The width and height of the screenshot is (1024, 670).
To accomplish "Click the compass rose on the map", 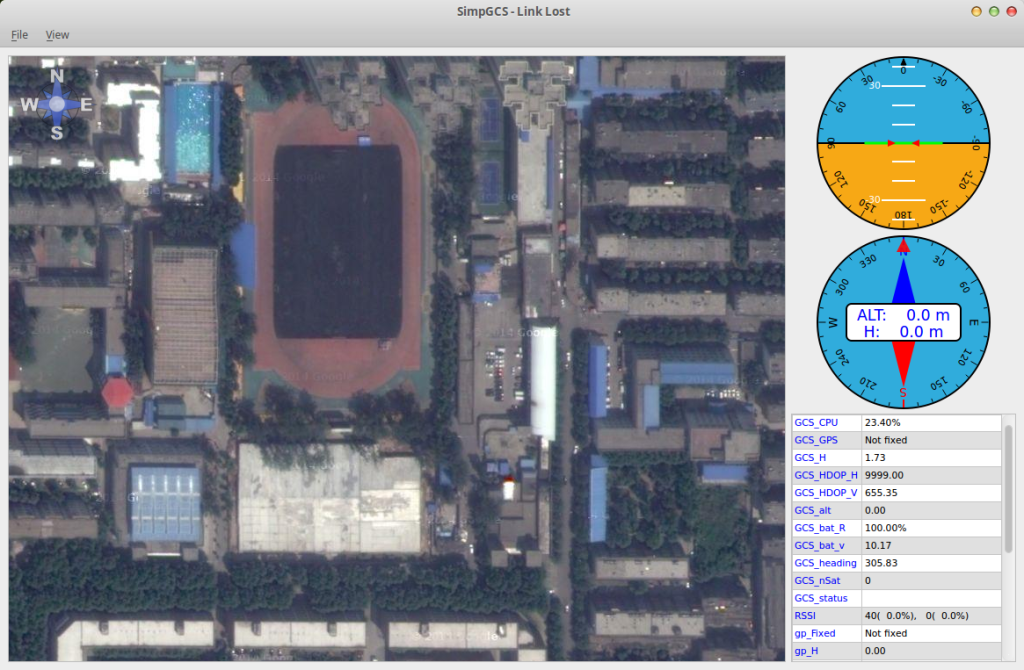I will pyautogui.click(x=57, y=104).
